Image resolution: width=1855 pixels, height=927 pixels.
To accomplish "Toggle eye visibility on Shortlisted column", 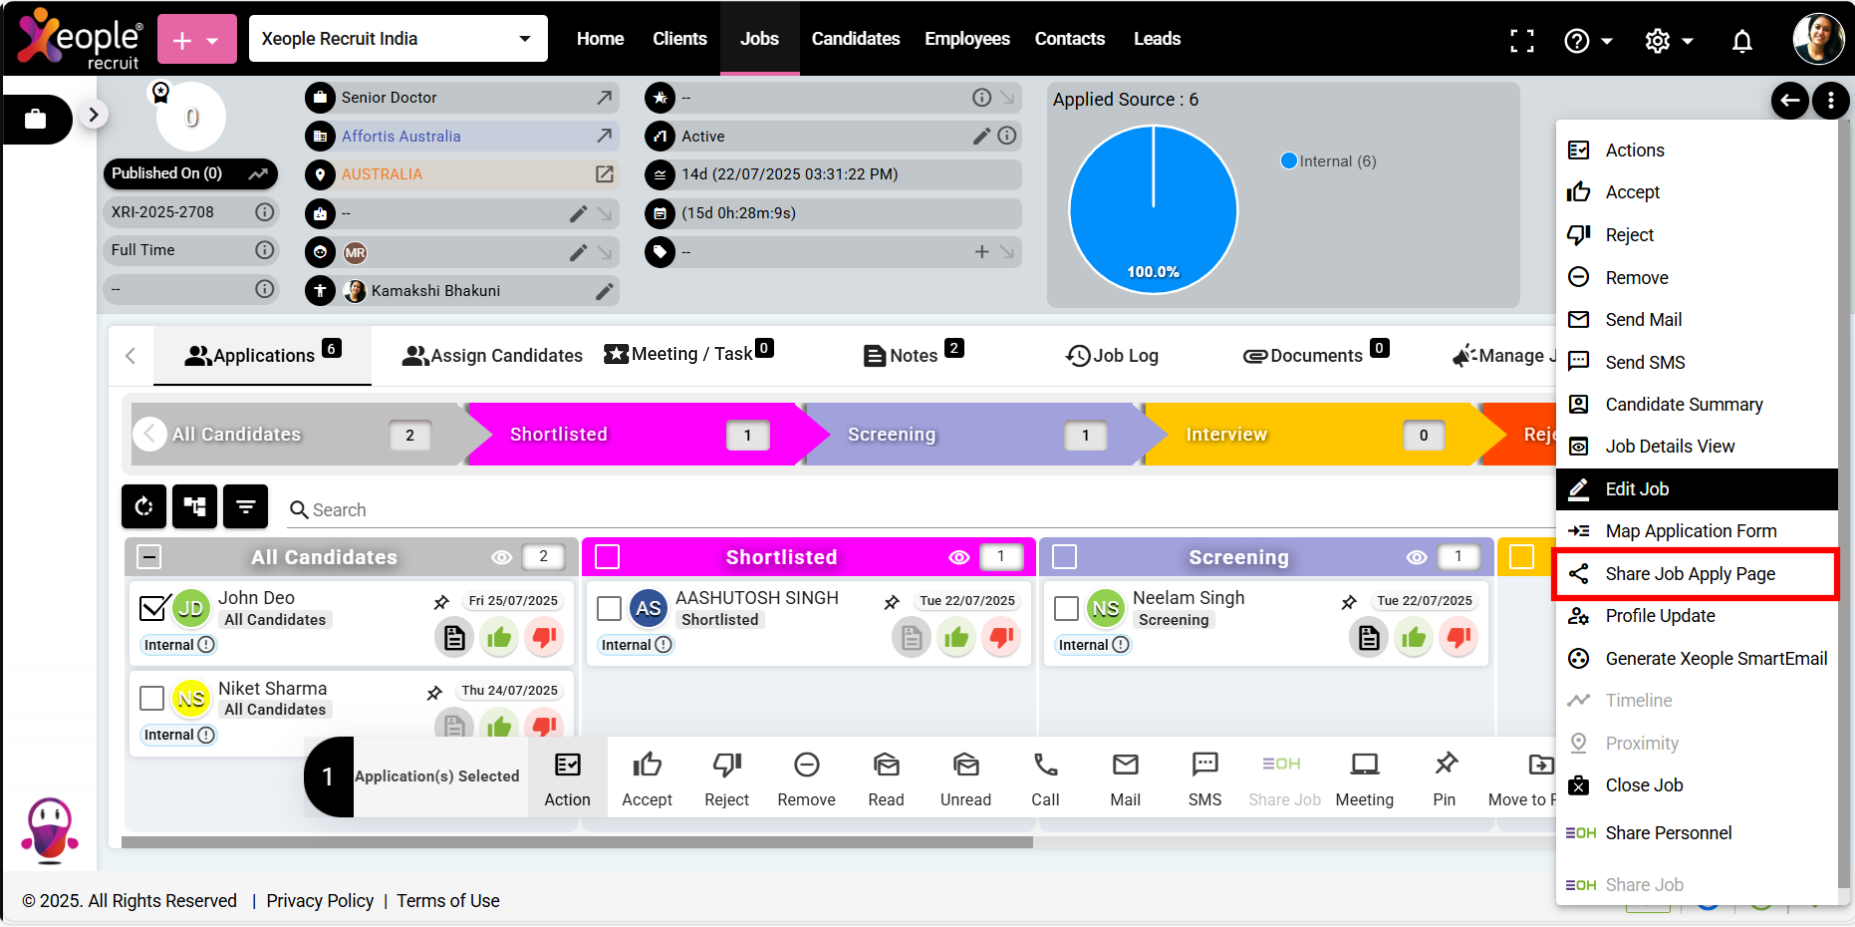I will tap(959, 557).
